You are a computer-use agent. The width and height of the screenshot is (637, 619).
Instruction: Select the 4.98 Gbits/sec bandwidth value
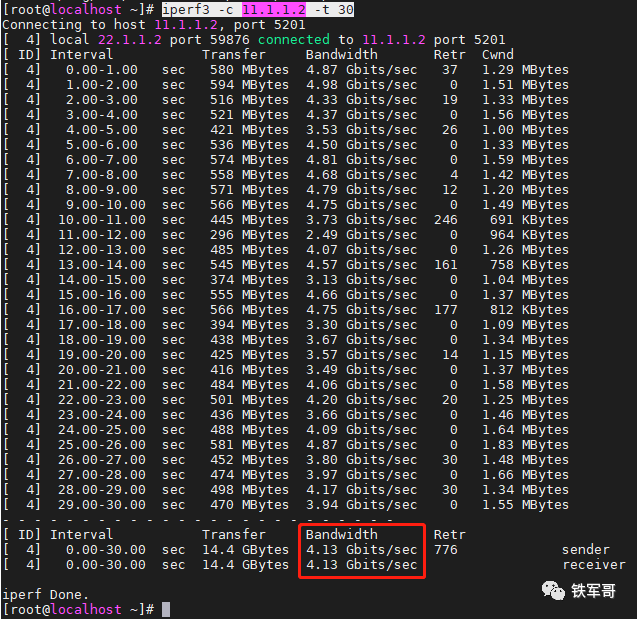pyautogui.click(x=362, y=85)
